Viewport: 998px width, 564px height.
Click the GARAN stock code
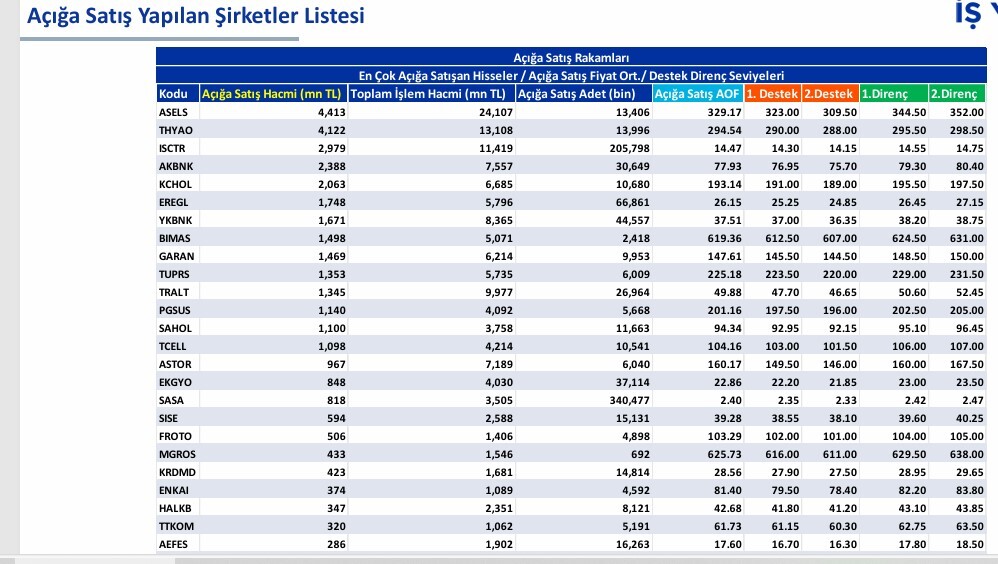(175, 256)
